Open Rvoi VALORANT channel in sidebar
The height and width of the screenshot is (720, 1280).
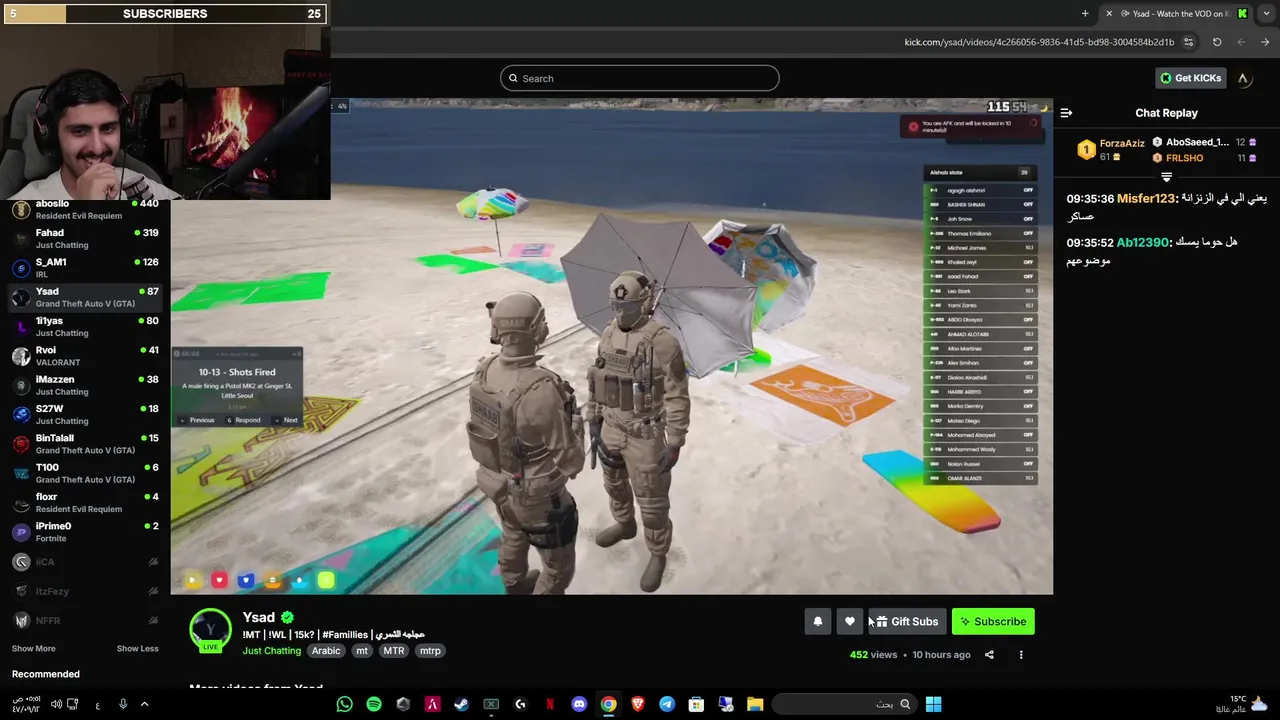(x=85, y=355)
